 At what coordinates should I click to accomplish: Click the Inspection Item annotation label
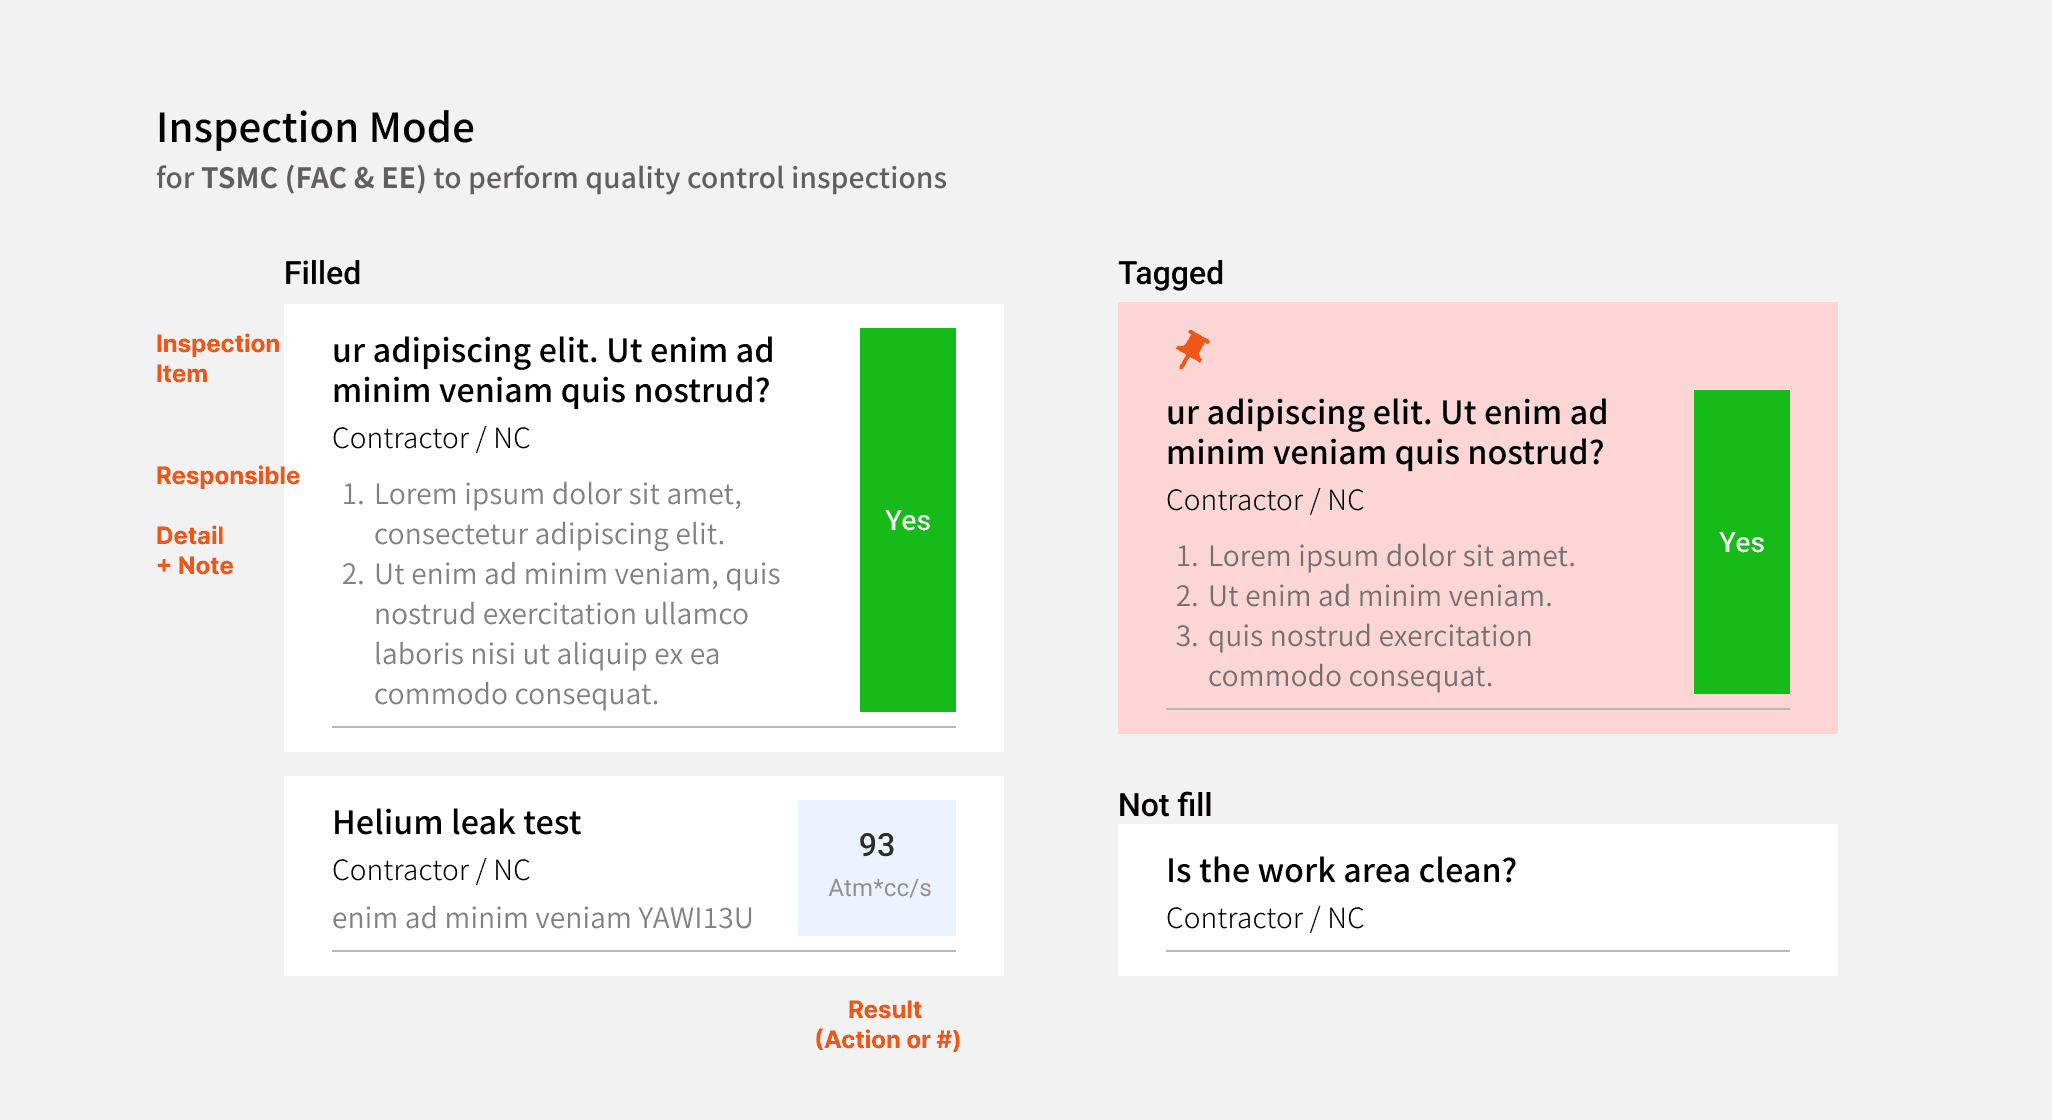point(218,358)
